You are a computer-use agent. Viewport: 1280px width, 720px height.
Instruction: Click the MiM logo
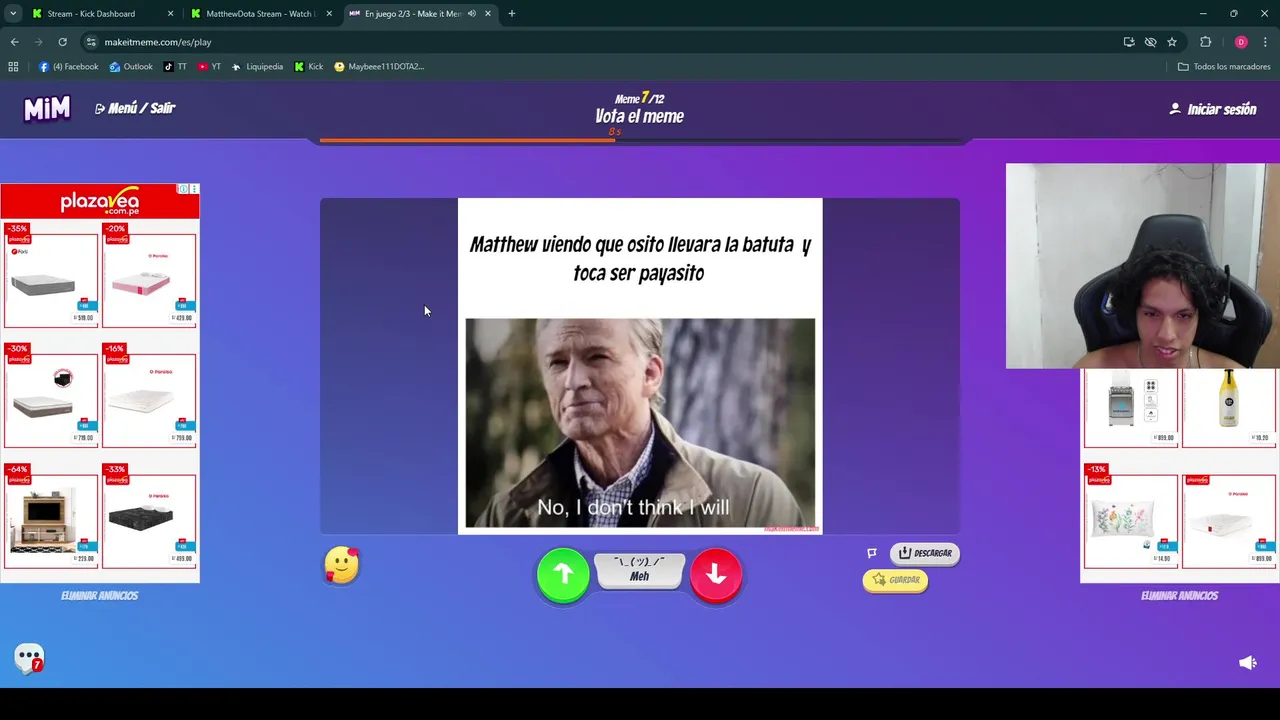[x=47, y=108]
